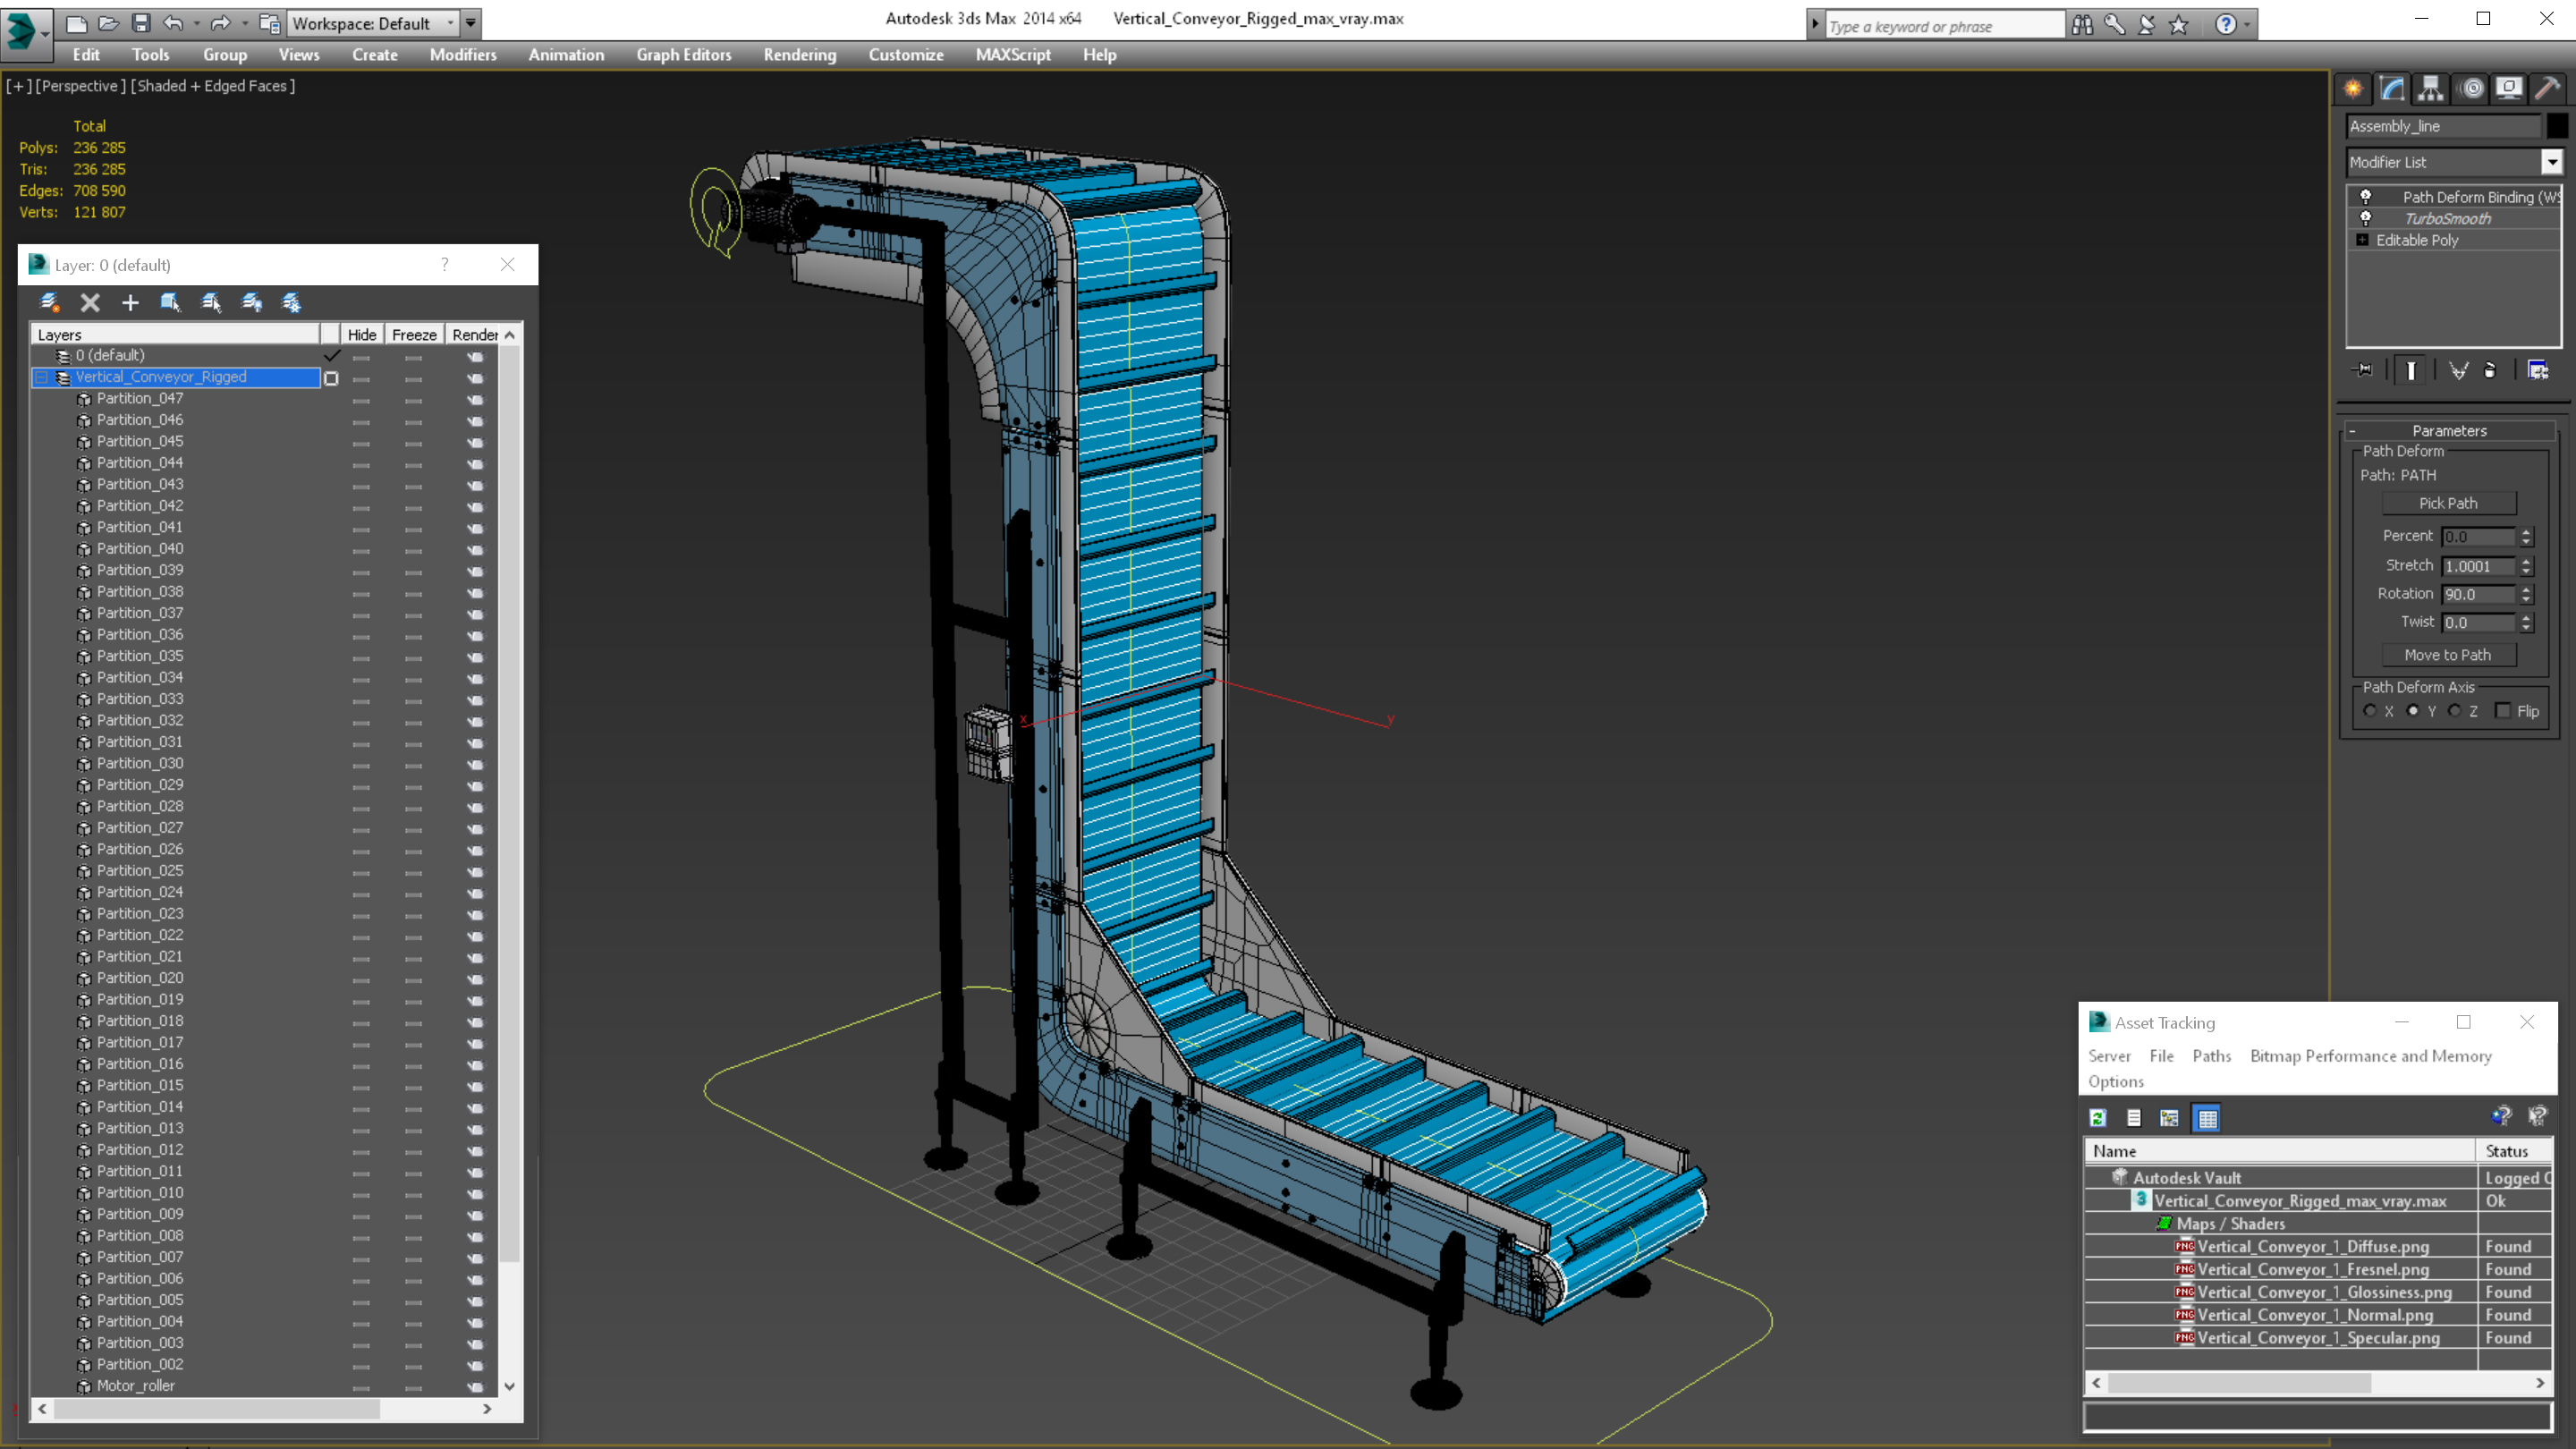2576x1449 pixels.
Task: Open the Create command panel tab
Action: [2353, 89]
